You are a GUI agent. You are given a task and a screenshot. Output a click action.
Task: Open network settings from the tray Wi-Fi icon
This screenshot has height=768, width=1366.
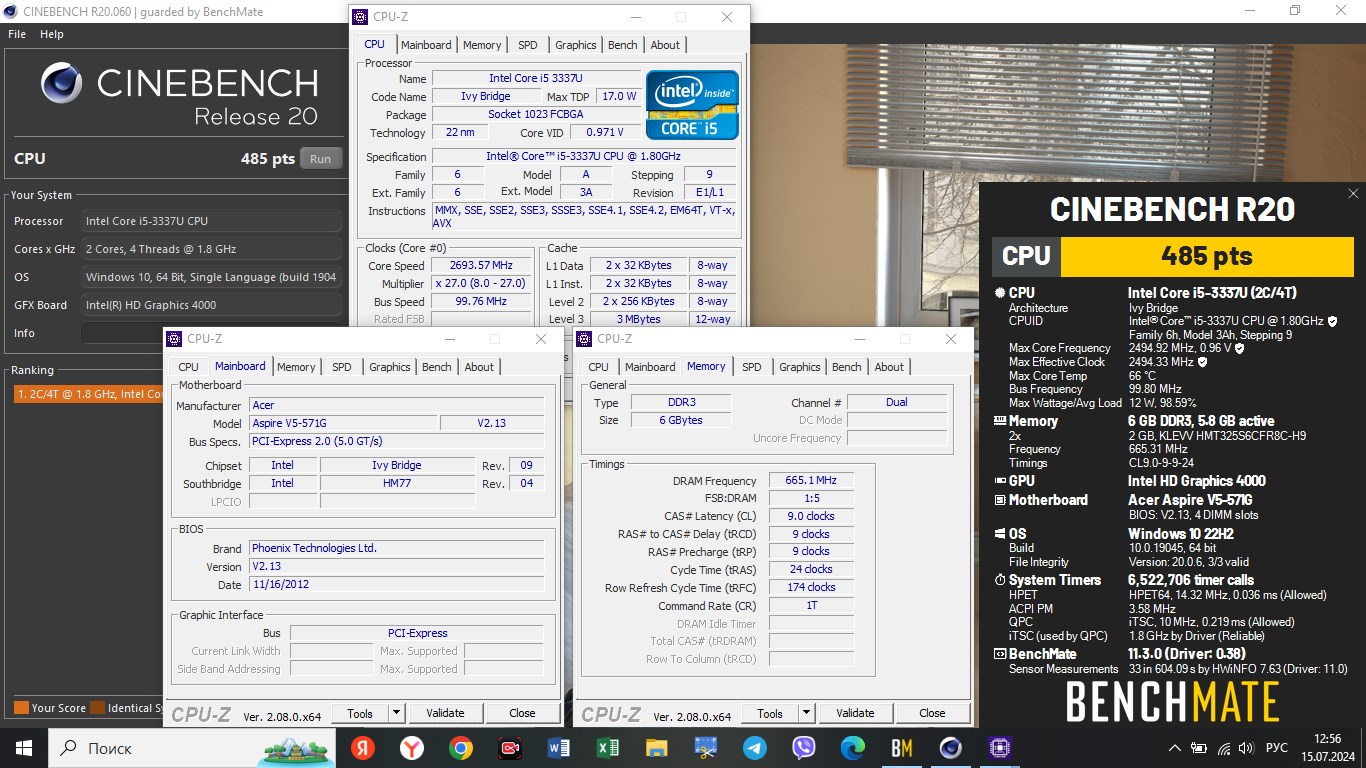(x=1222, y=748)
